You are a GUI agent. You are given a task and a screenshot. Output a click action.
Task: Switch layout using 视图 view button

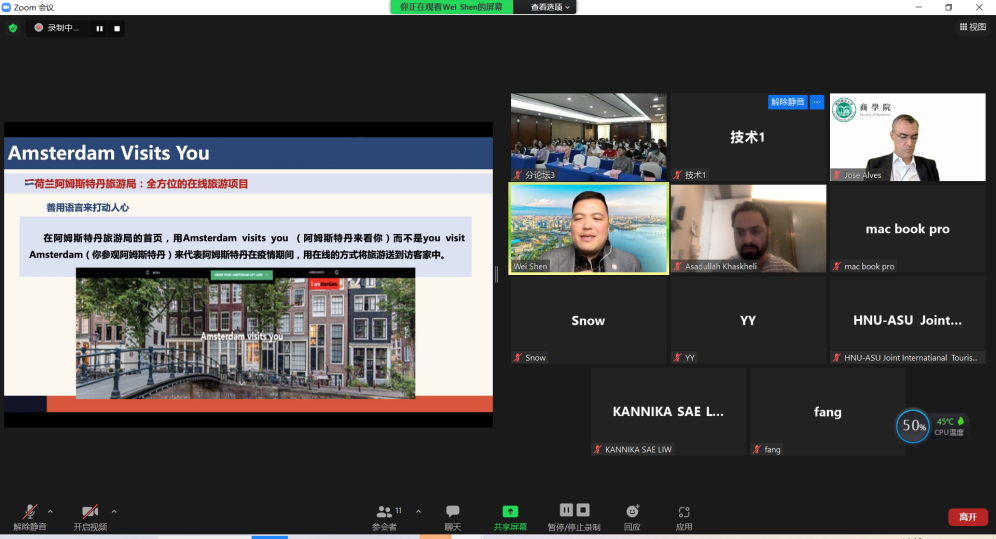pyautogui.click(x=972, y=27)
